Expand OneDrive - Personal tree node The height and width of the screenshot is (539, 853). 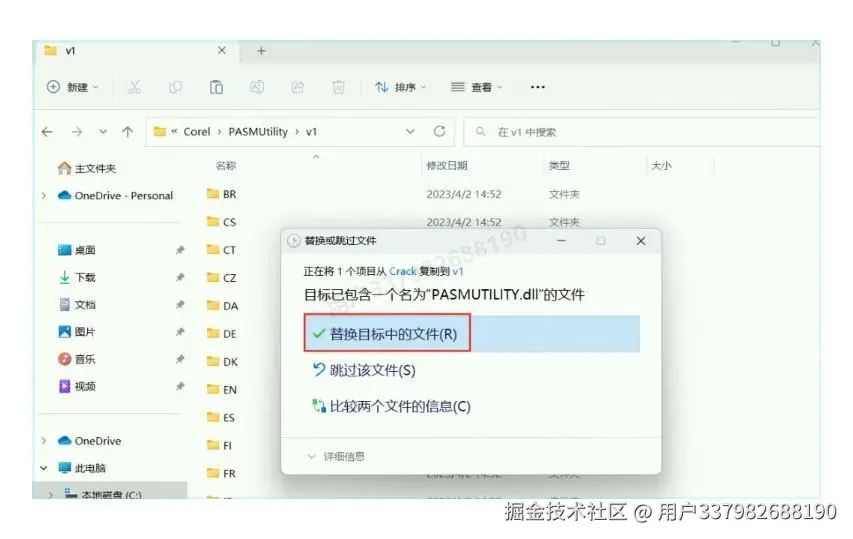(x=44, y=195)
